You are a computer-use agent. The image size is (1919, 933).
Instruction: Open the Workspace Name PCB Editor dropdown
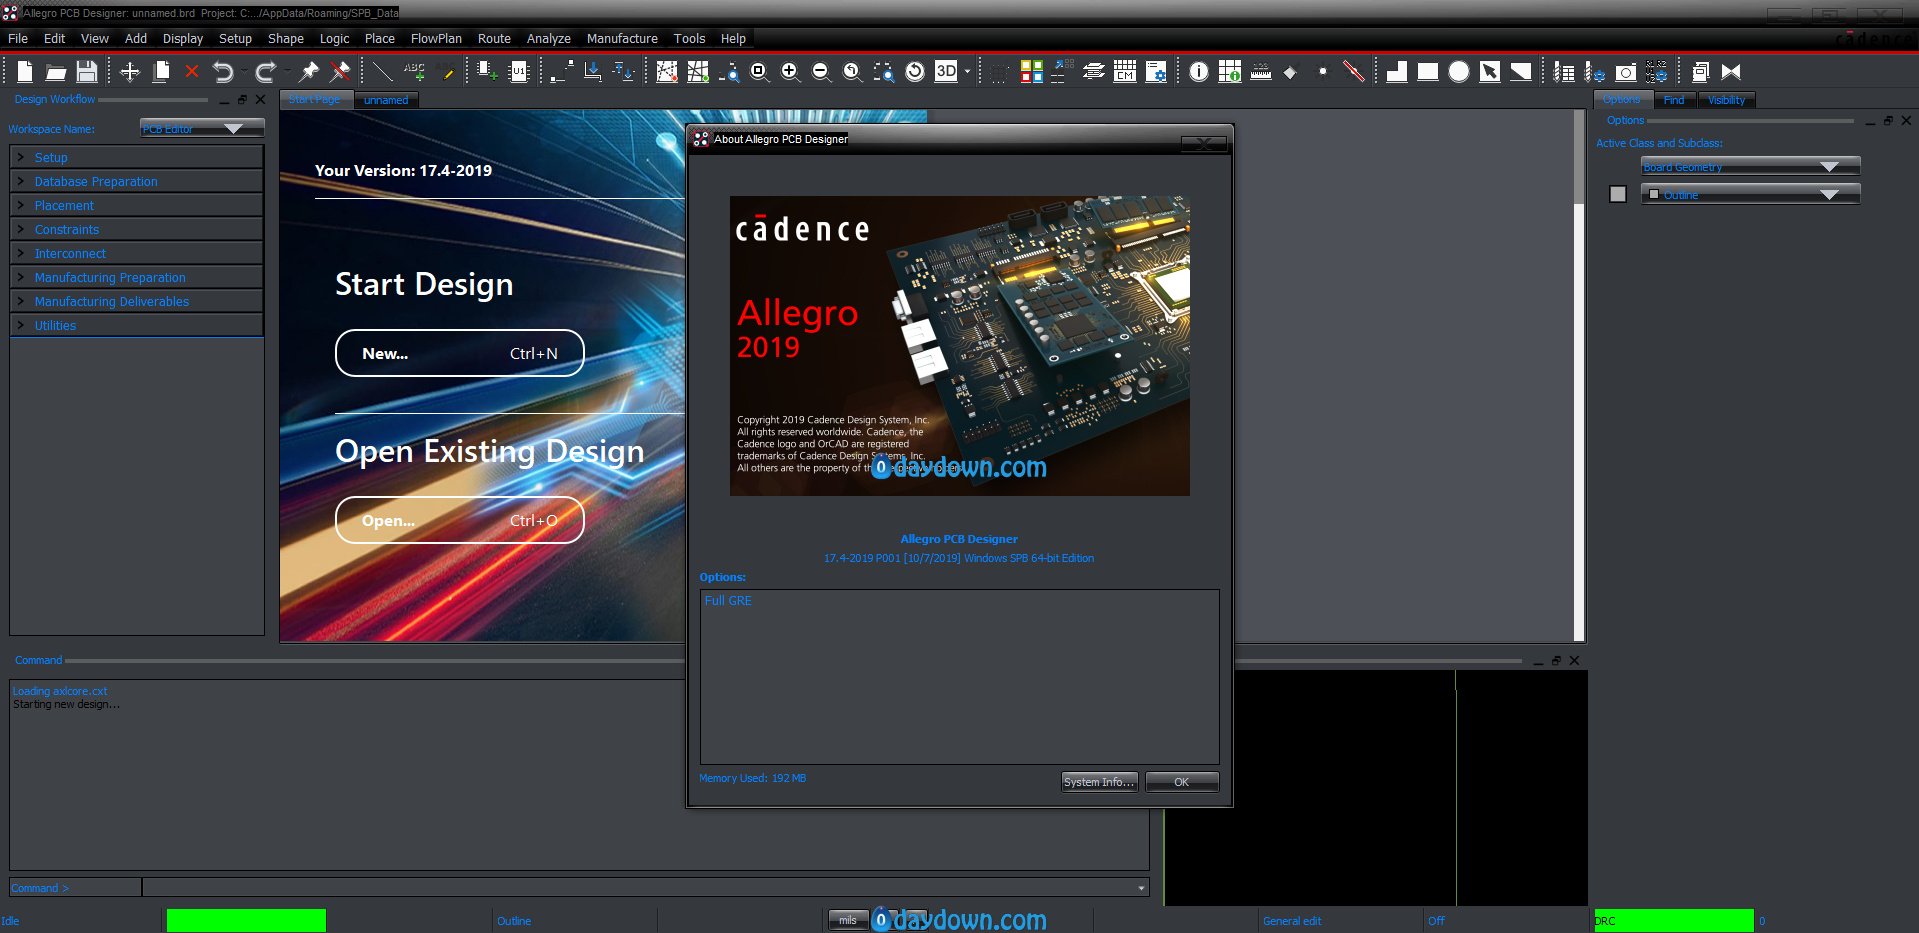pyautogui.click(x=202, y=128)
